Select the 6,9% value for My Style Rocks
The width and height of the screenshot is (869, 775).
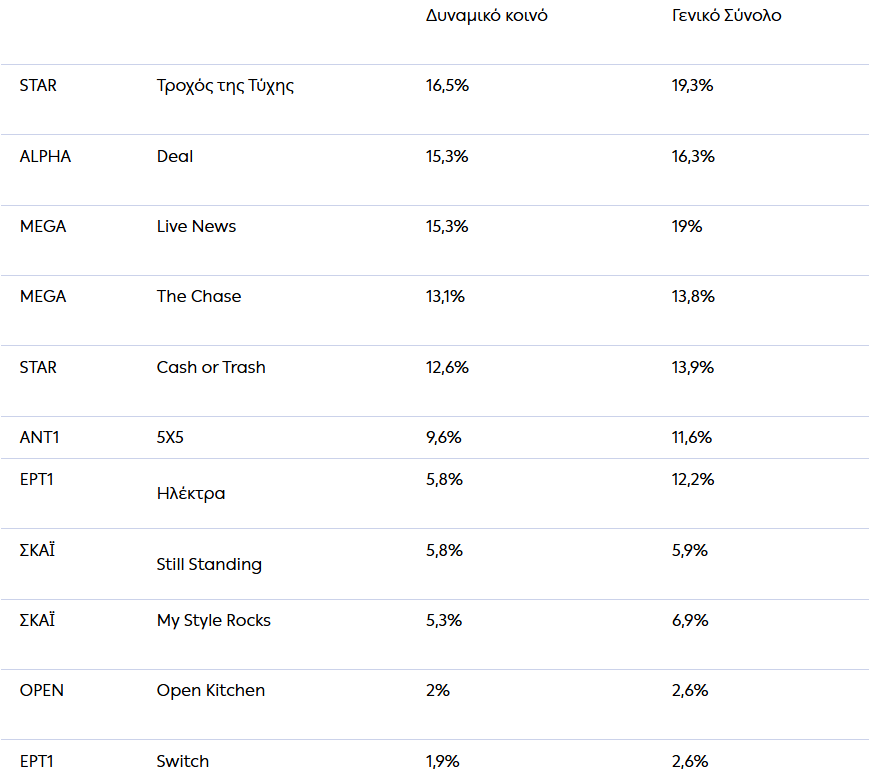pos(689,620)
